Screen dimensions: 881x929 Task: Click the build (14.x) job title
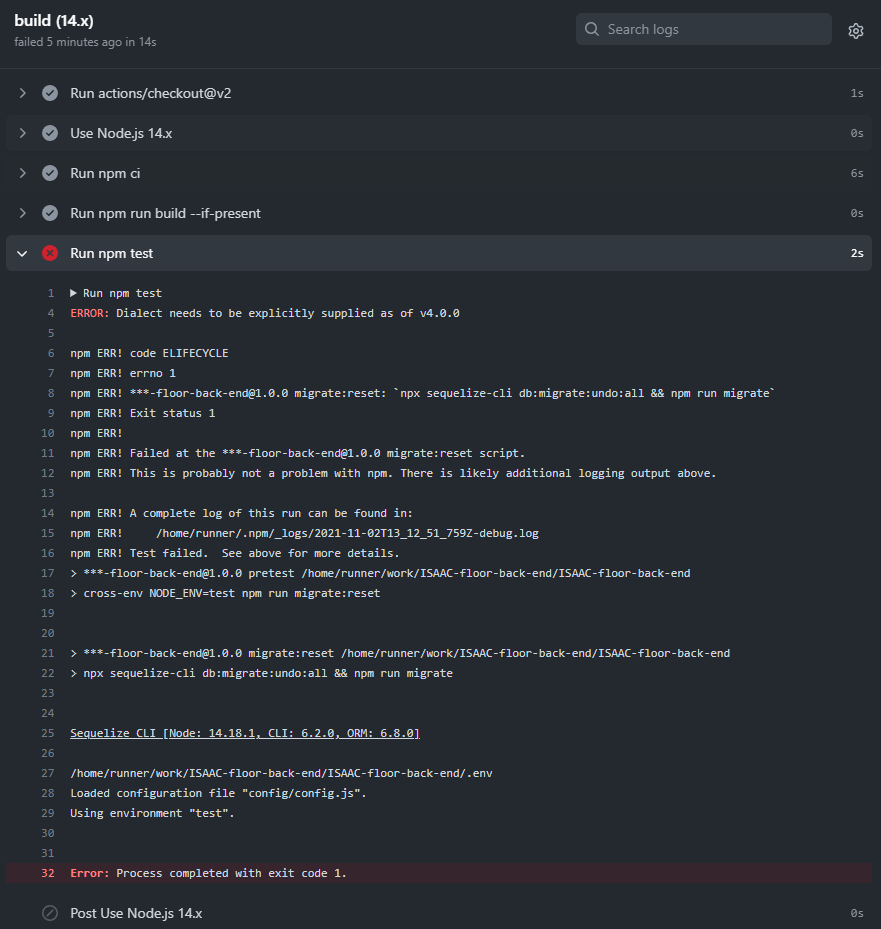coord(55,19)
